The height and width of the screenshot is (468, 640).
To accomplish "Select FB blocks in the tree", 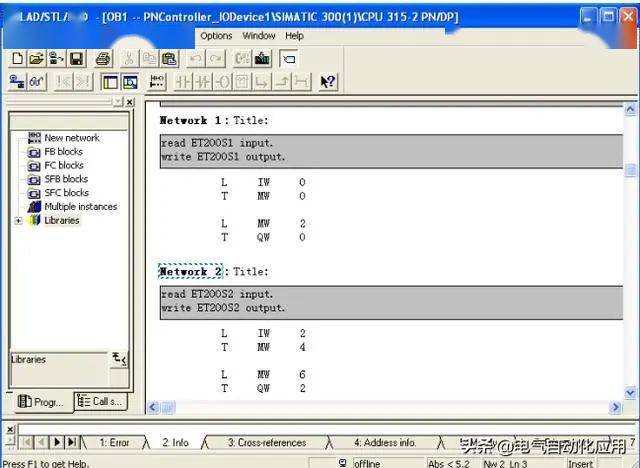I will coord(64,152).
